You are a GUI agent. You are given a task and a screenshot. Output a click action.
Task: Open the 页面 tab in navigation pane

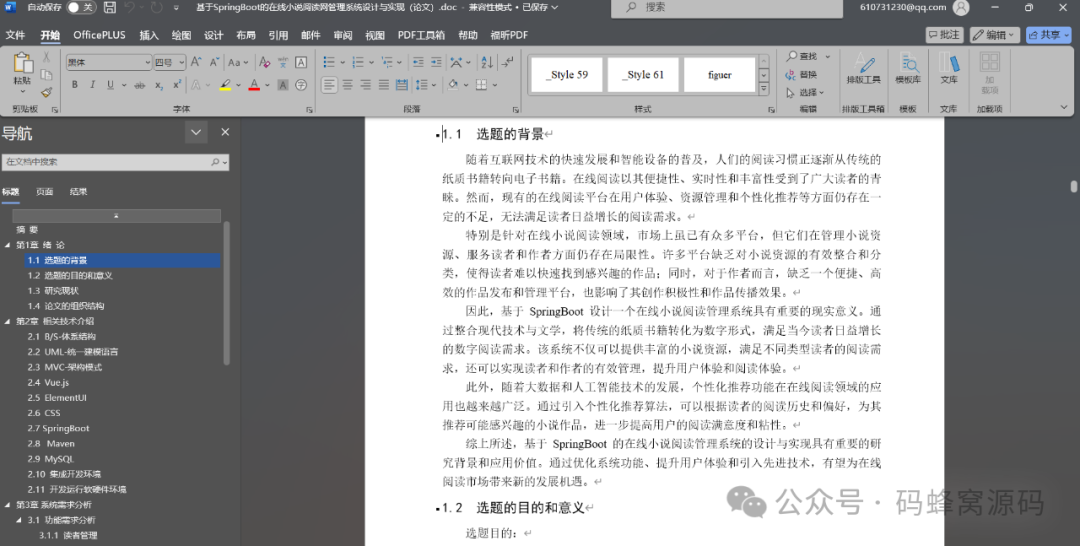click(x=45, y=191)
